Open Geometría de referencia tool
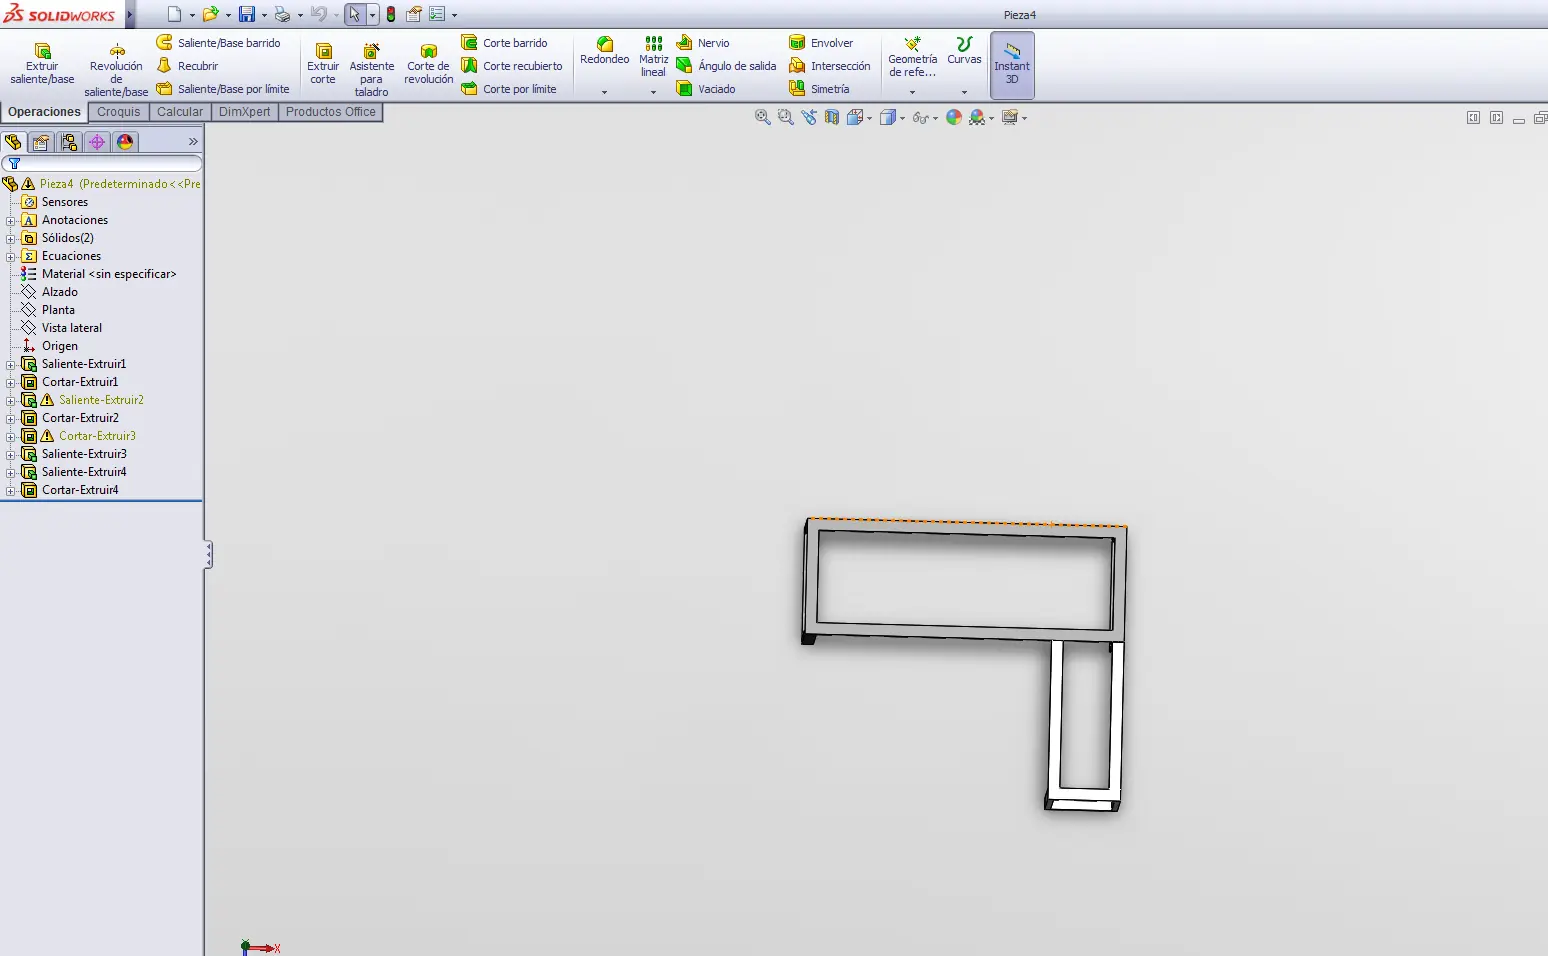This screenshot has height=956, width=1548. (913, 57)
